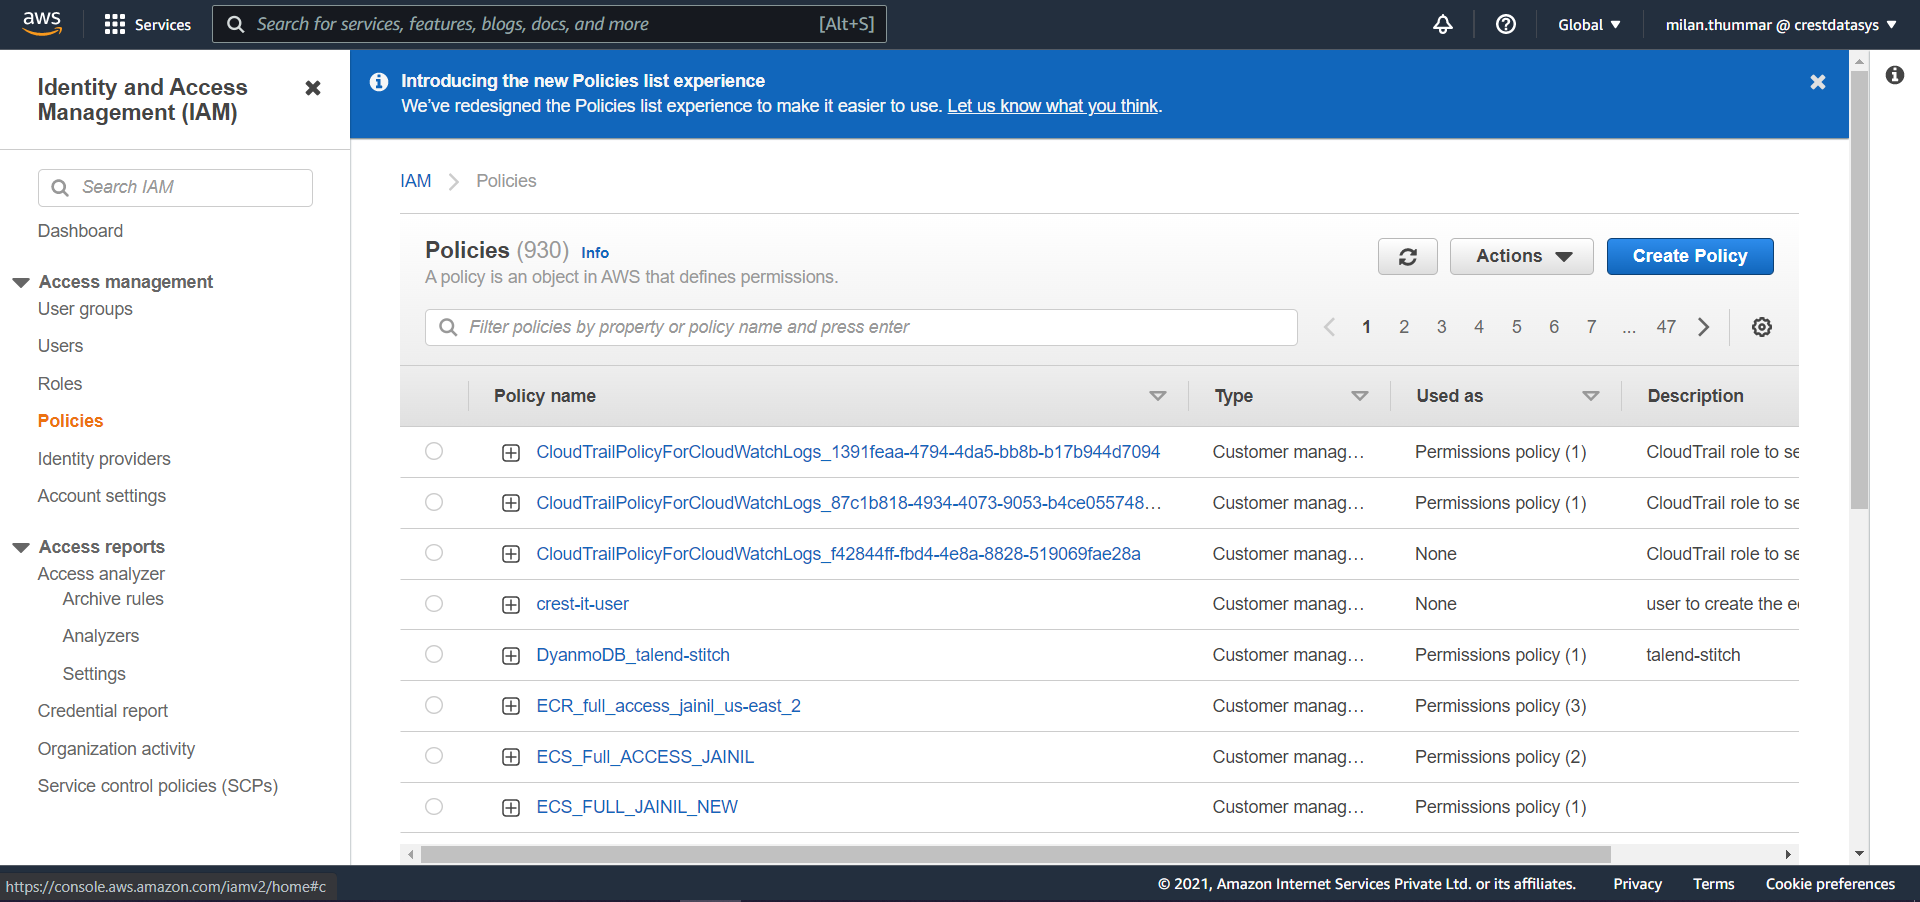Image resolution: width=1920 pixels, height=902 pixels.
Task: Open the Used as column filter arrow
Action: click(x=1591, y=396)
